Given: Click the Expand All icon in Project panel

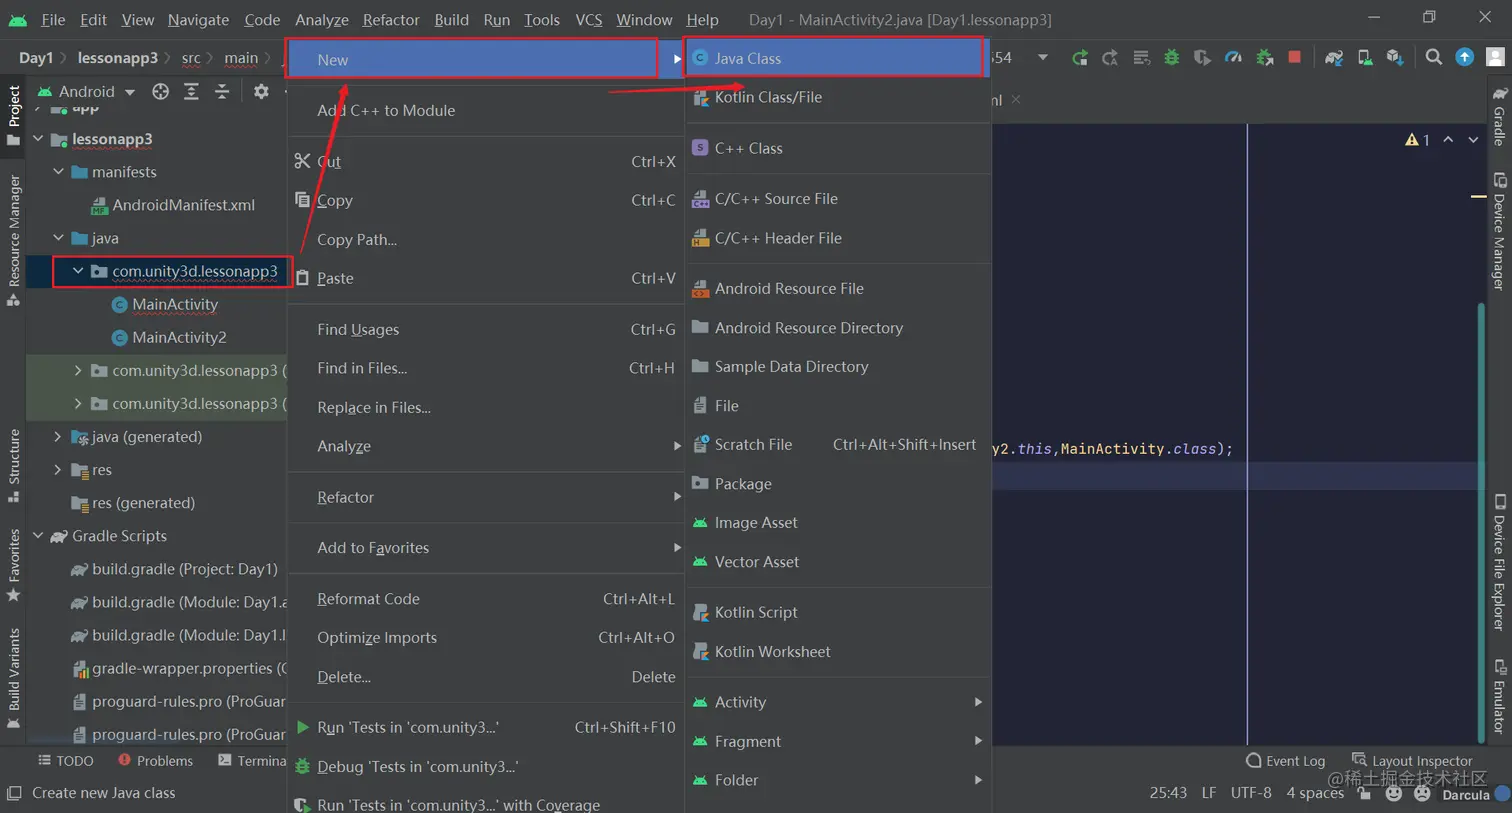Looking at the screenshot, I should 191,91.
